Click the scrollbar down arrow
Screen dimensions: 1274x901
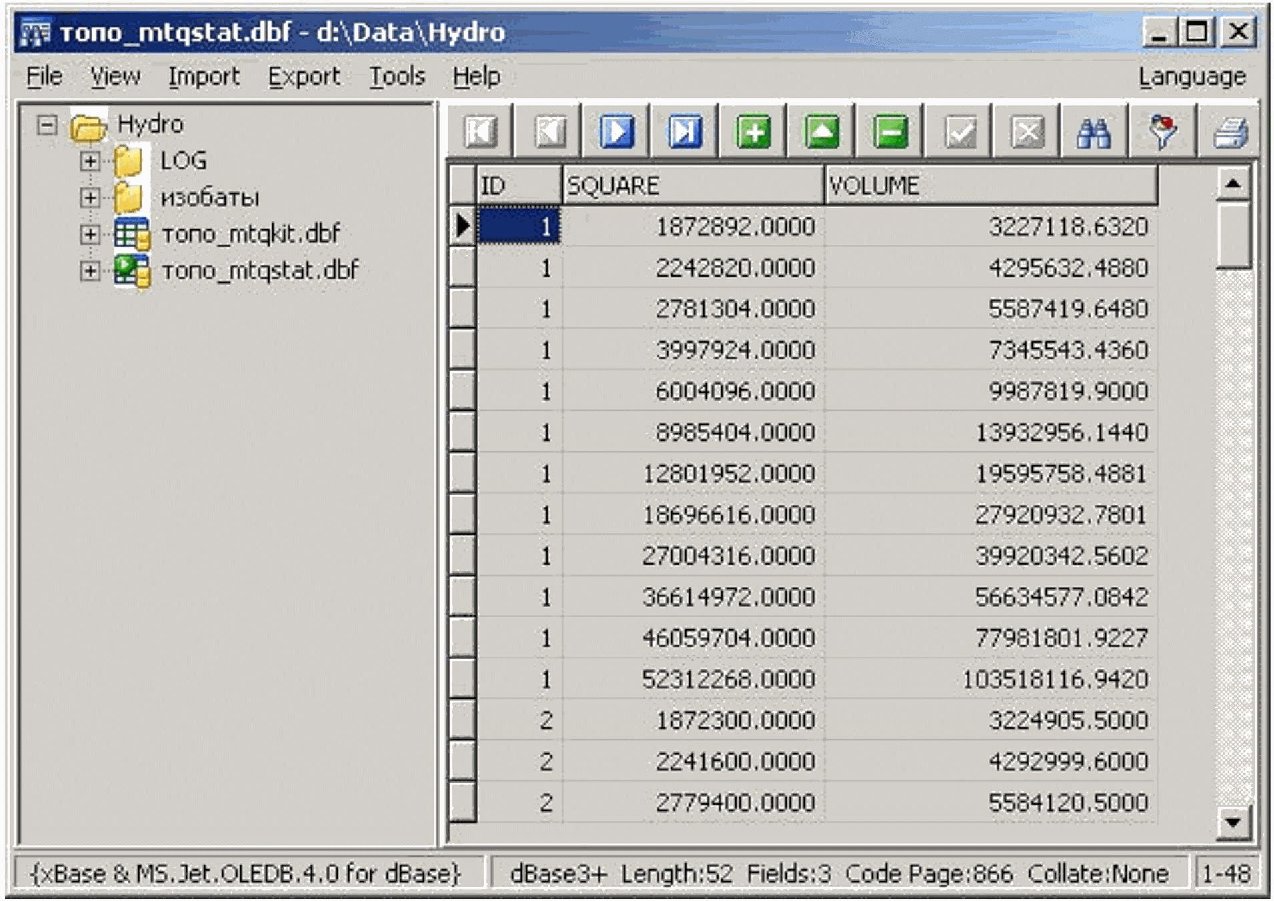1234,823
